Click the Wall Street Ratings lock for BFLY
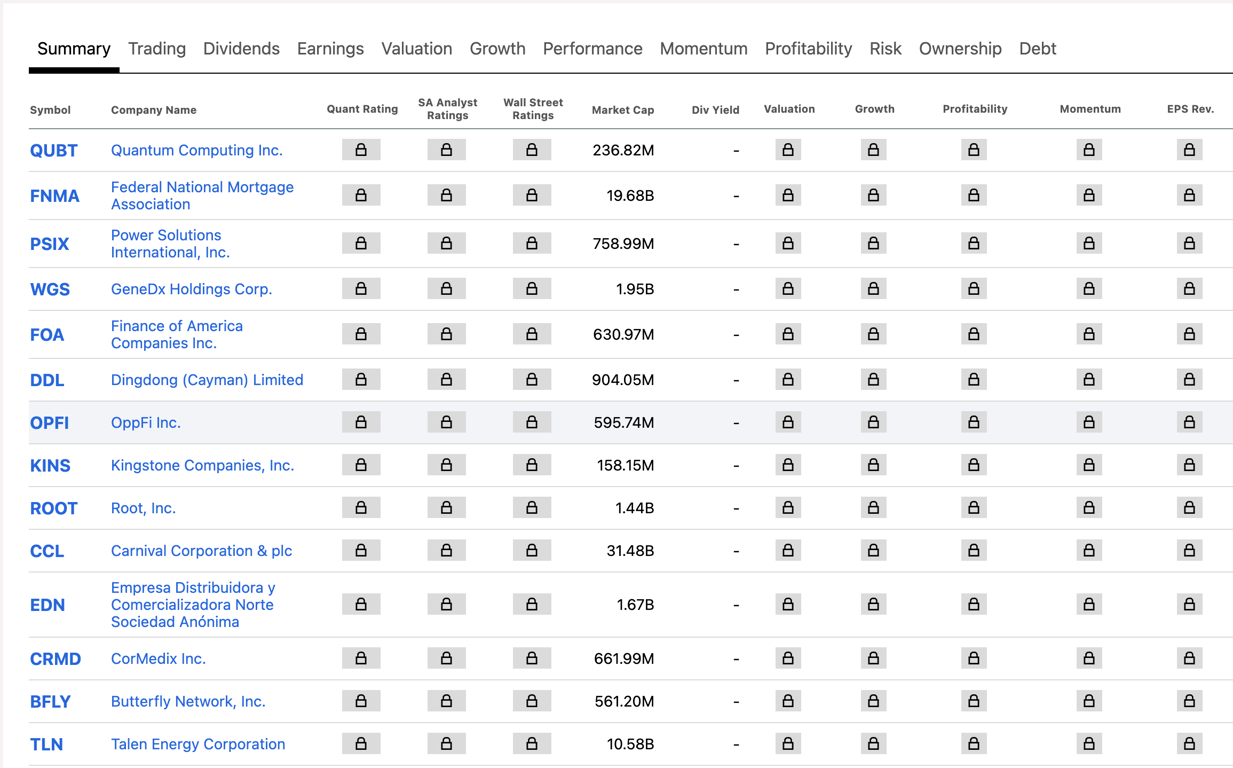Viewport: 1233px width, 768px height. click(531, 701)
